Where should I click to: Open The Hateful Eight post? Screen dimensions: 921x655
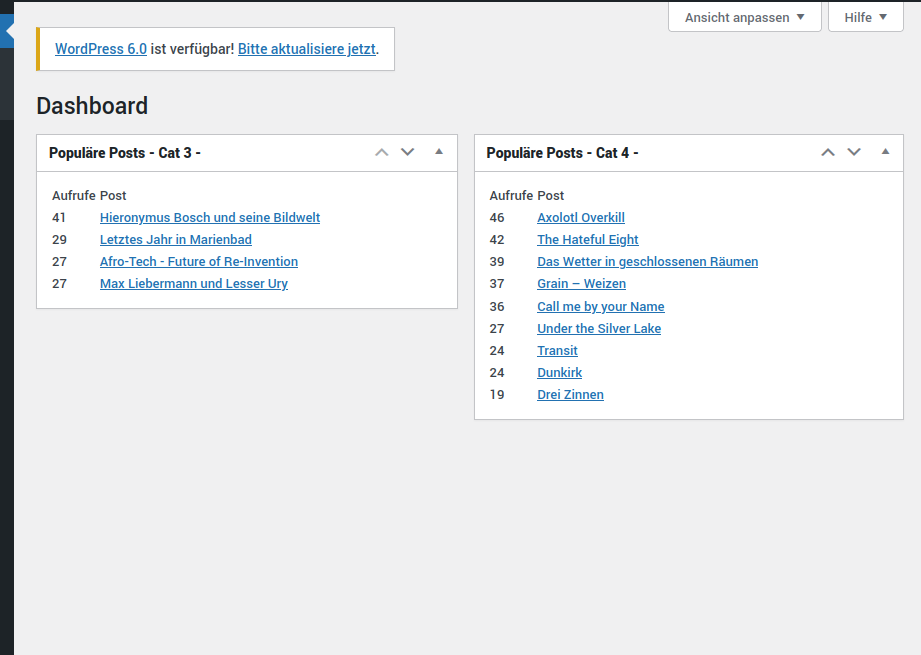(x=588, y=240)
